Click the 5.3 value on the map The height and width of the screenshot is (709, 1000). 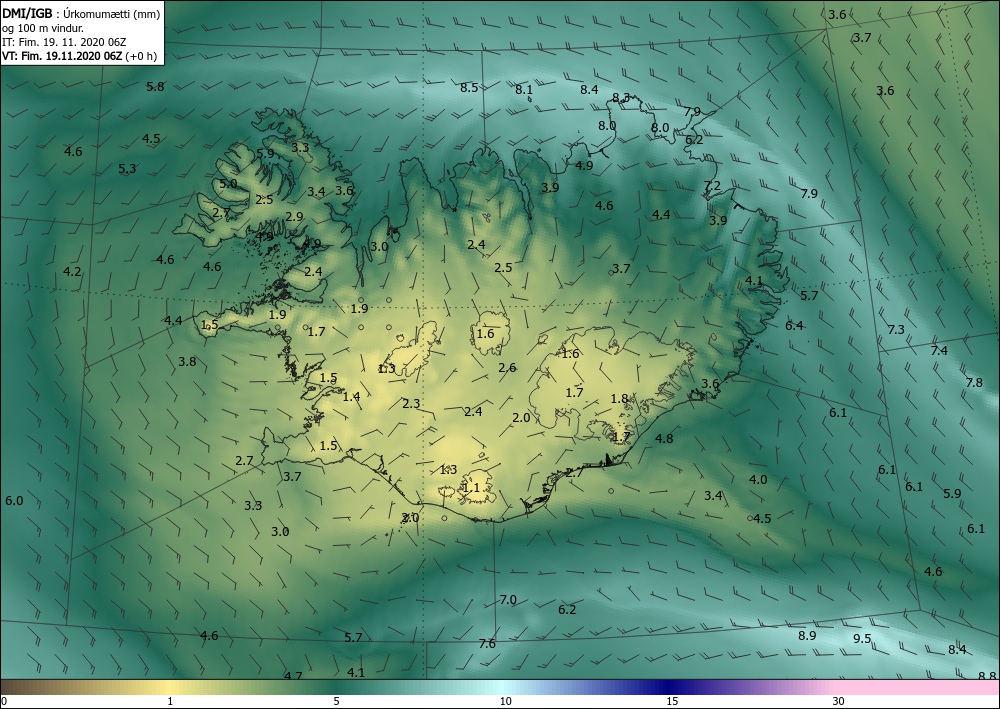[127, 169]
